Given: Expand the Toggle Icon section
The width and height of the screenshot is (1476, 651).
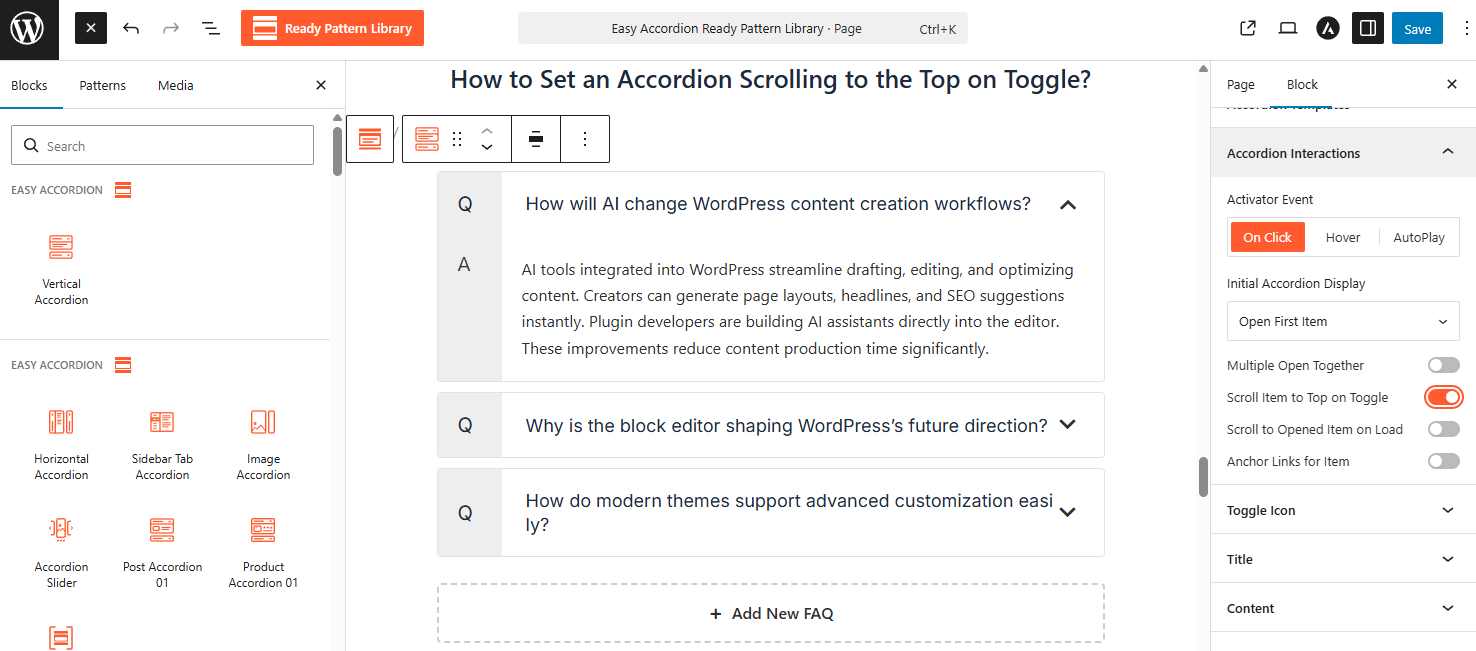Looking at the screenshot, I should [1342, 510].
